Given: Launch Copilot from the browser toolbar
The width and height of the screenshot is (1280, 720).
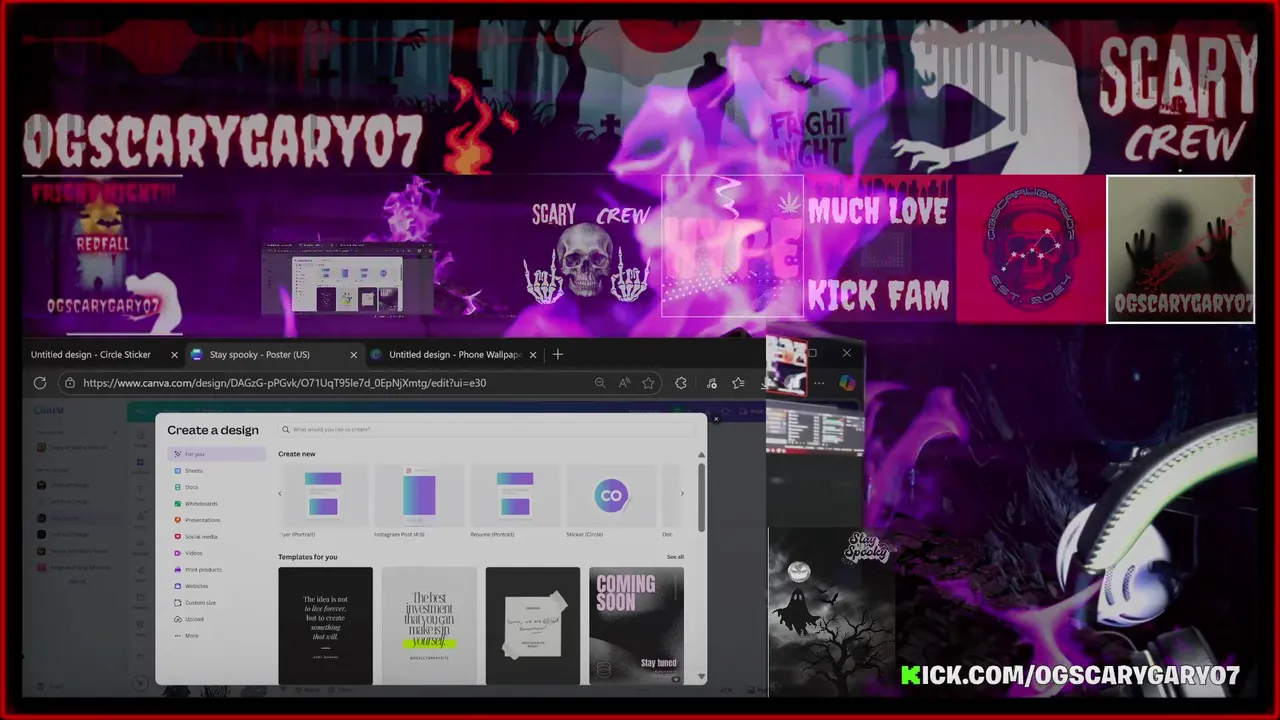Looking at the screenshot, I should click(847, 383).
